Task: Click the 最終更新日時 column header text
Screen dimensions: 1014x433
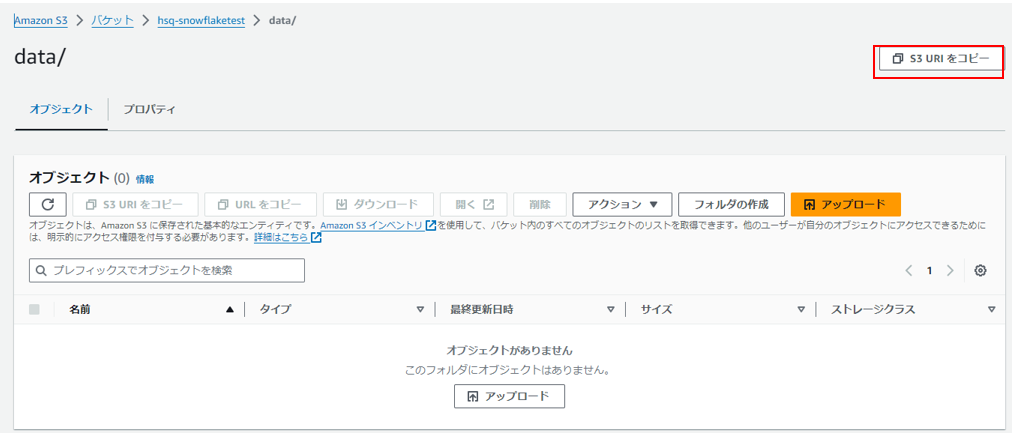Action: point(482,310)
